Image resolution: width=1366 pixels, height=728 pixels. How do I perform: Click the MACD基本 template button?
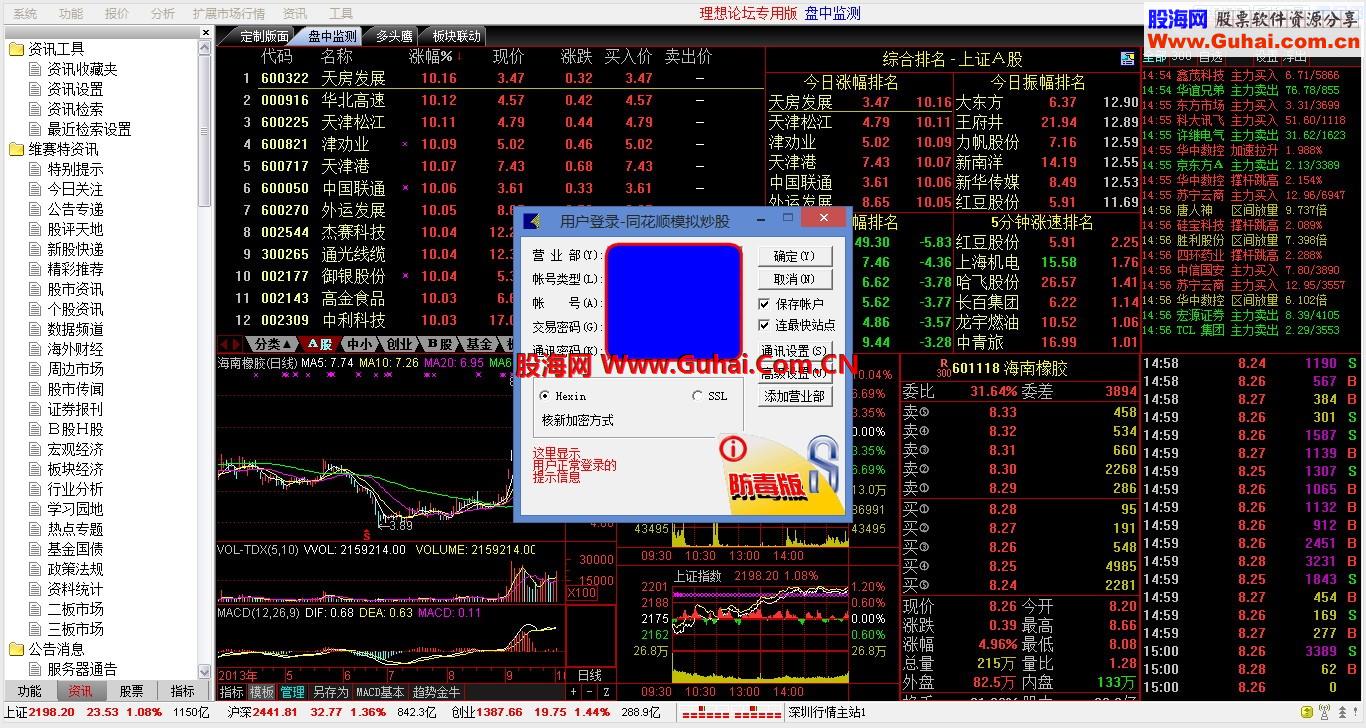pyautogui.click(x=380, y=692)
